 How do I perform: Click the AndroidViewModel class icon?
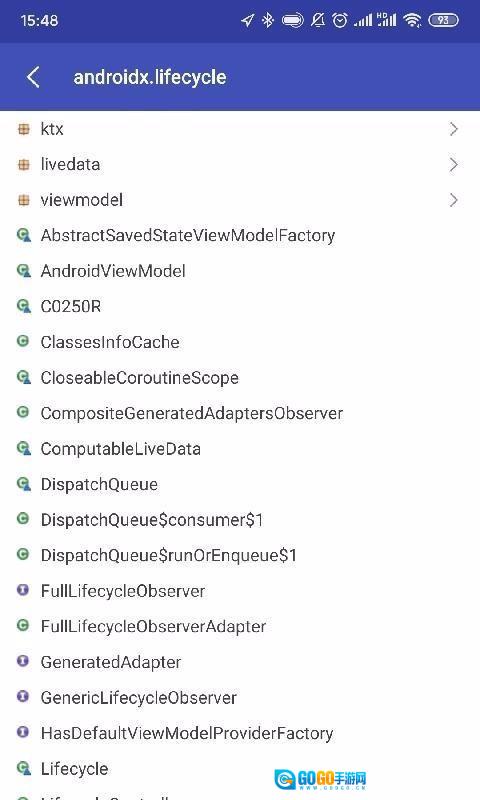tap(23, 271)
